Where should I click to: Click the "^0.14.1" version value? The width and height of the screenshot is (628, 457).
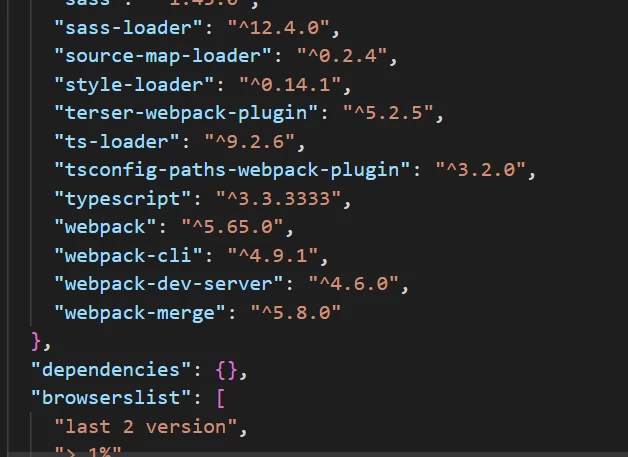[290, 85]
